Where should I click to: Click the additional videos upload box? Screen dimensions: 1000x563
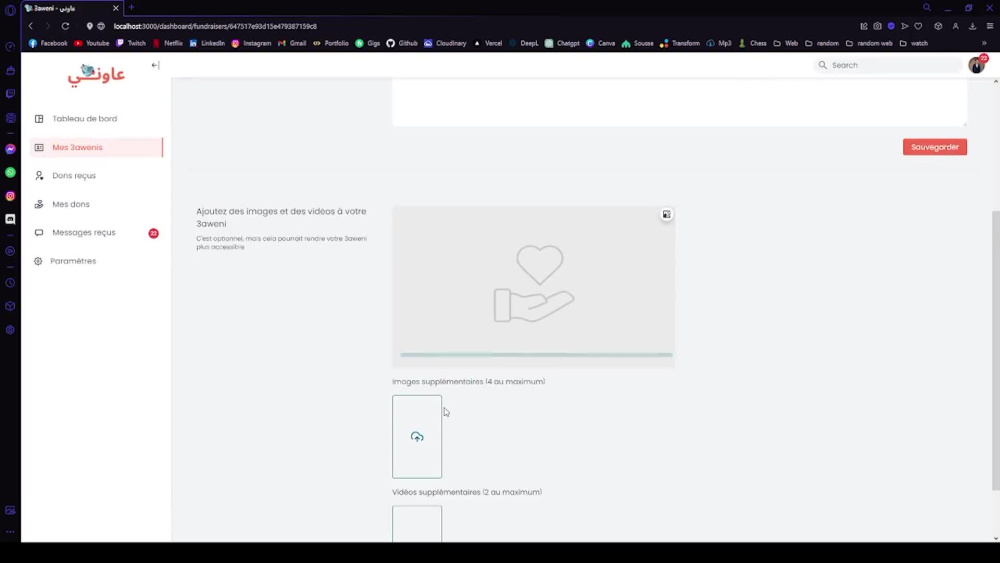[416, 524]
